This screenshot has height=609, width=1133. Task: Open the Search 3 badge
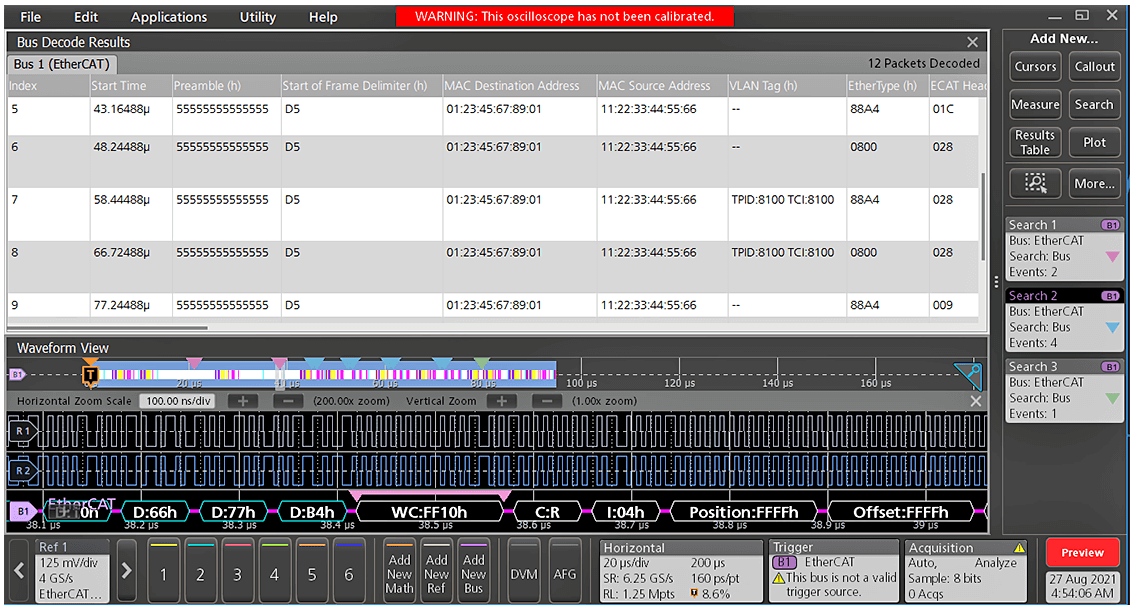point(1064,390)
